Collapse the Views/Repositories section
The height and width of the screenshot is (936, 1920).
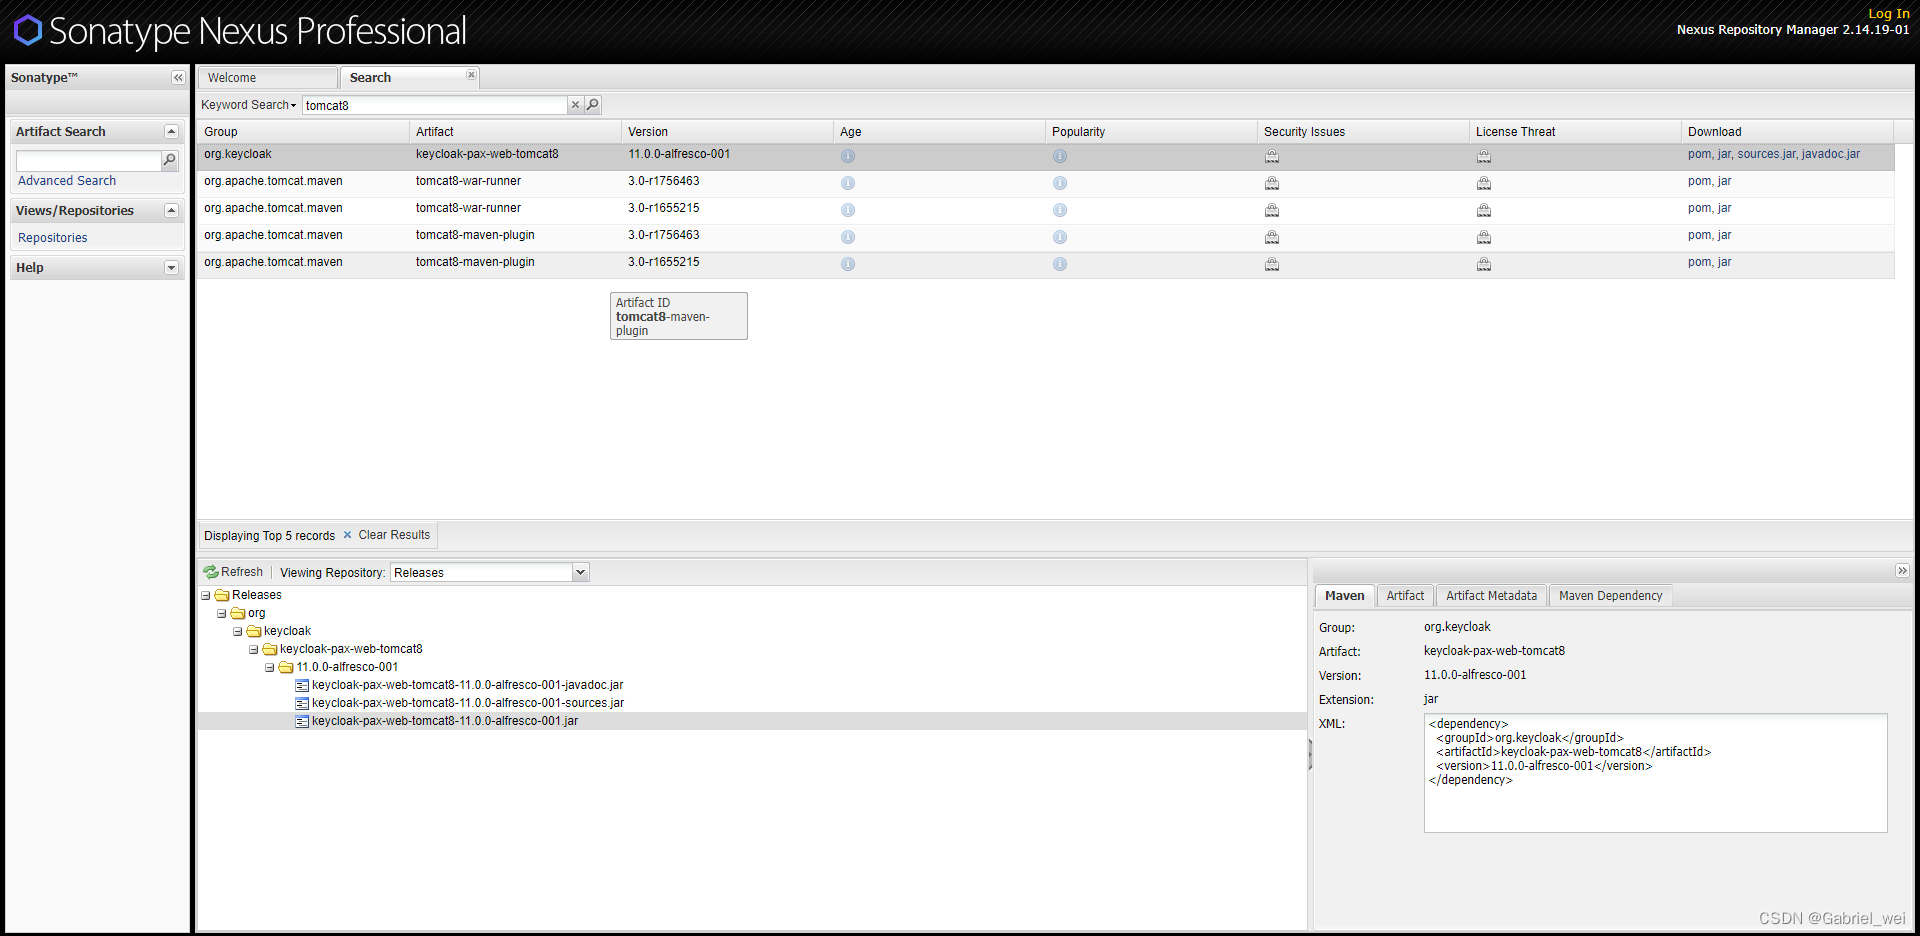coord(171,211)
